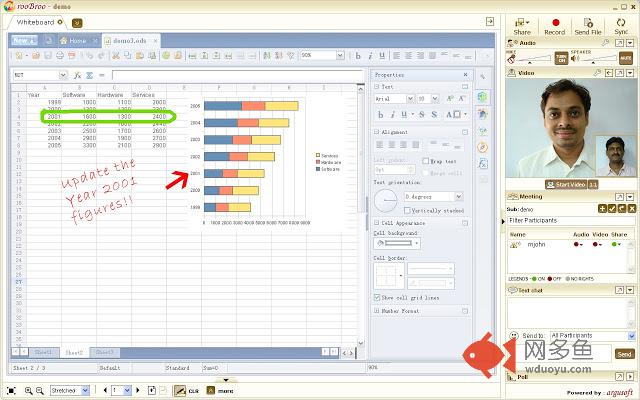Click the bold icon in Properties panel
Viewport: 640px width, 400px height.
point(380,115)
